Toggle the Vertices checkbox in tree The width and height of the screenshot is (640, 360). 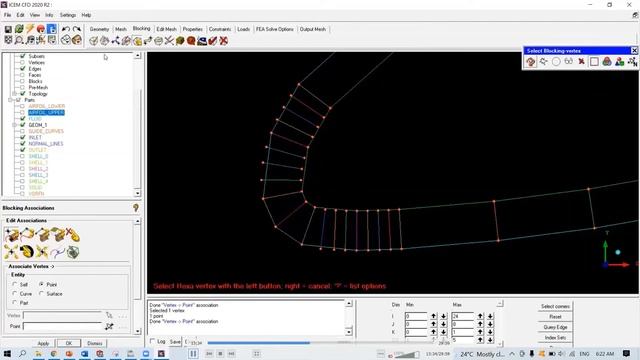[x=22, y=62]
